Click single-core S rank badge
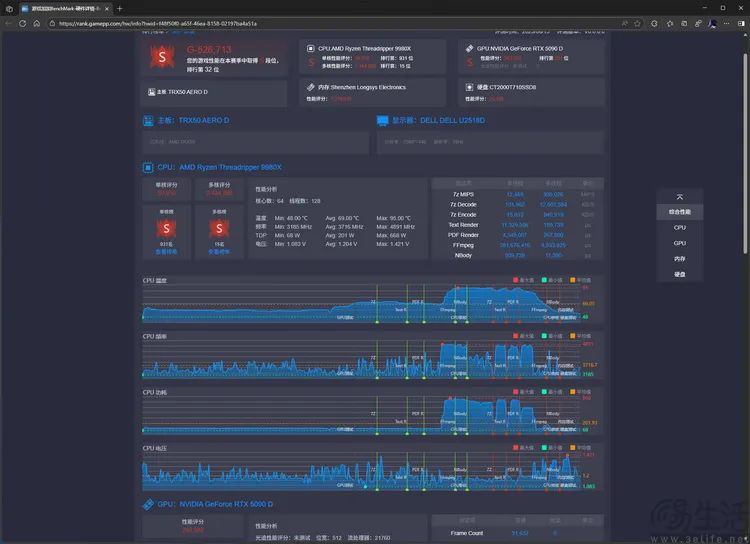Viewport: 750px width, 544px height. [x=166, y=229]
